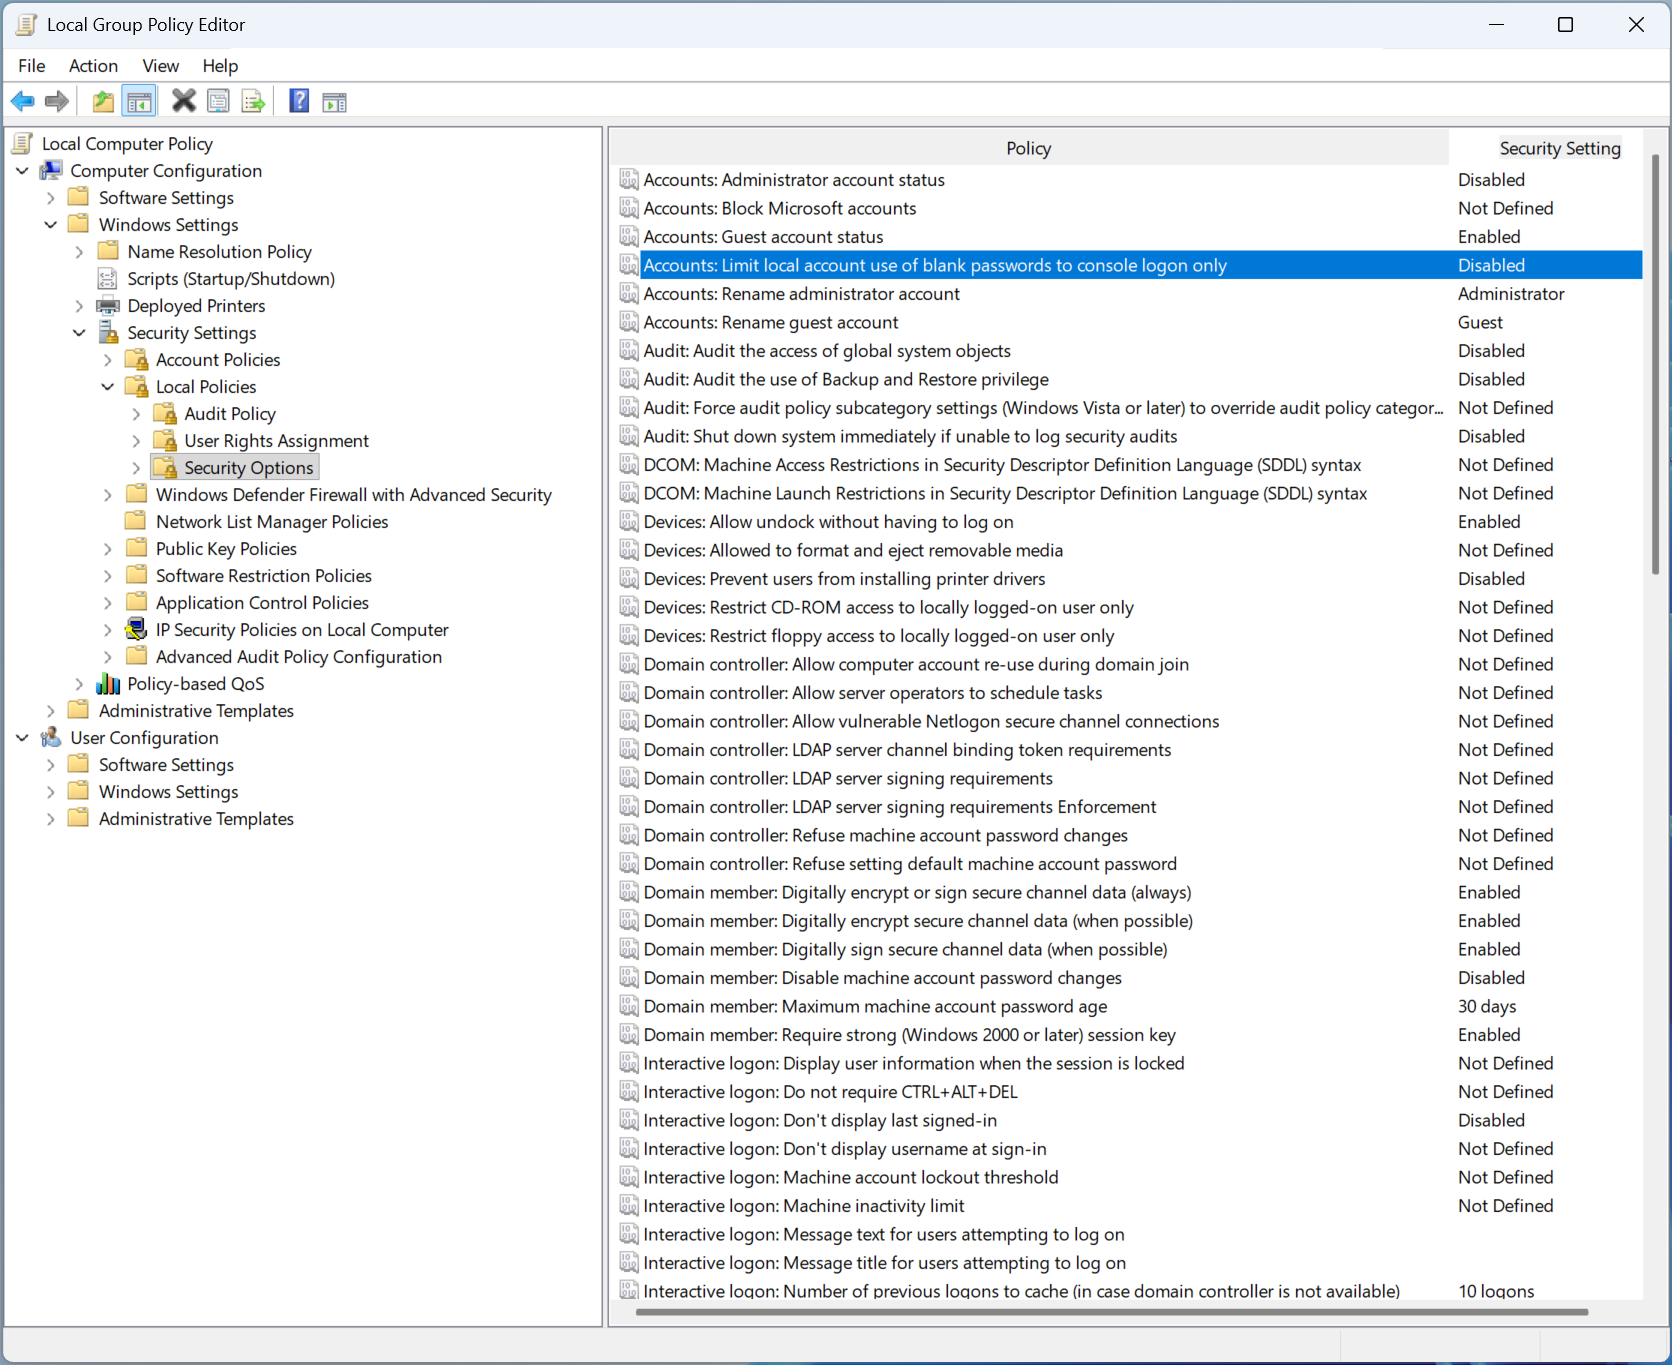Click the Security Setting column header
Screen dimensions: 1672x1365
coord(1559,148)
